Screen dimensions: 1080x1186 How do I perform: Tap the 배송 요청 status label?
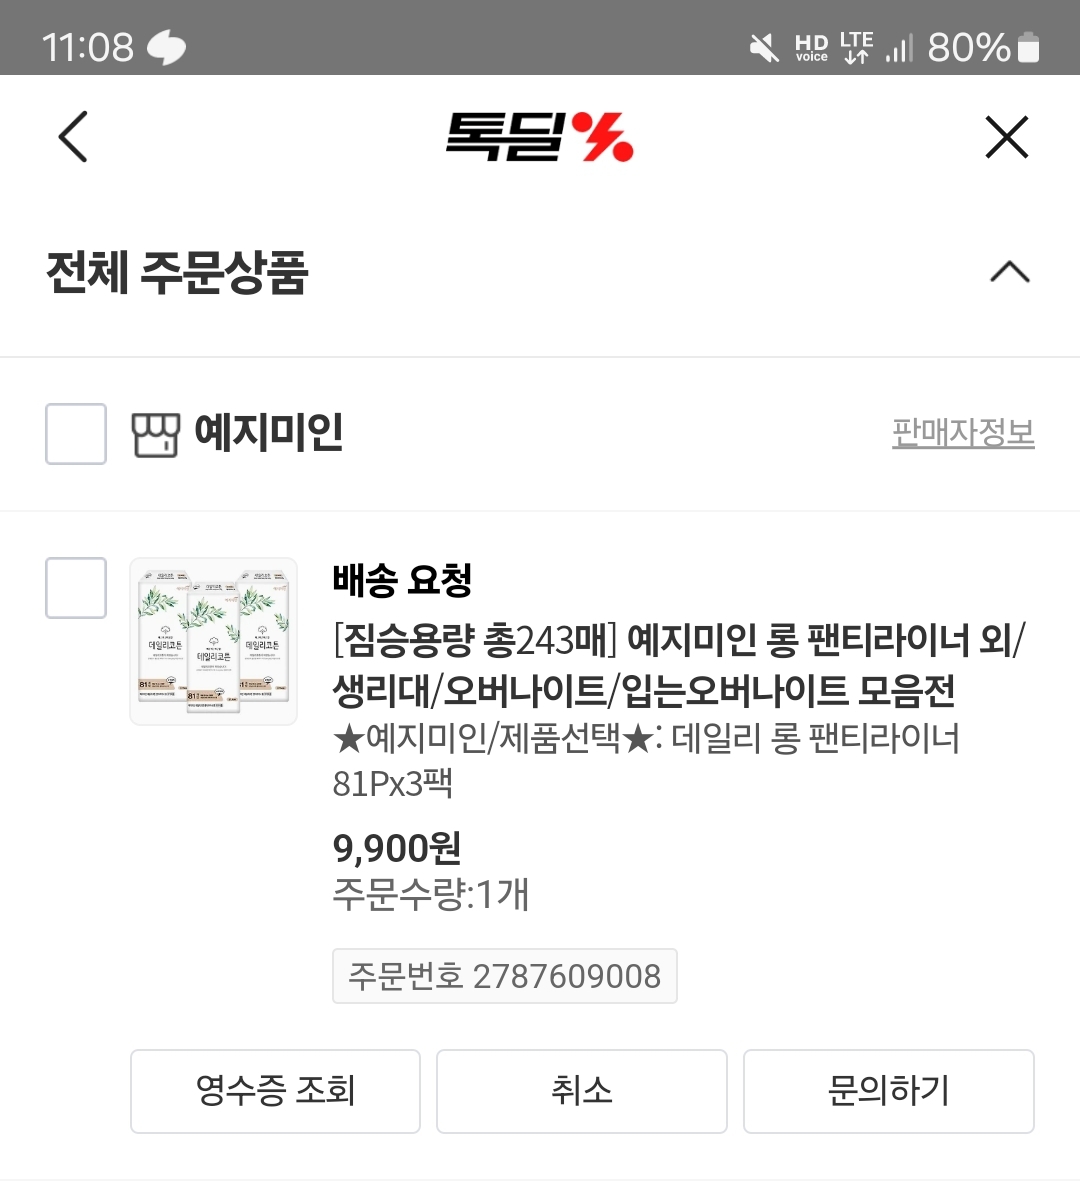402,580
